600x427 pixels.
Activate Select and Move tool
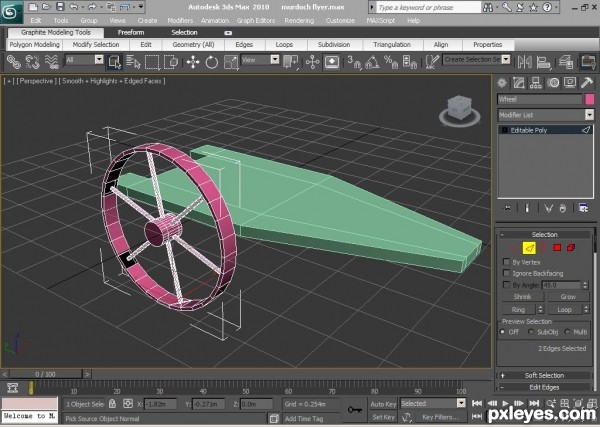(193, 62)
